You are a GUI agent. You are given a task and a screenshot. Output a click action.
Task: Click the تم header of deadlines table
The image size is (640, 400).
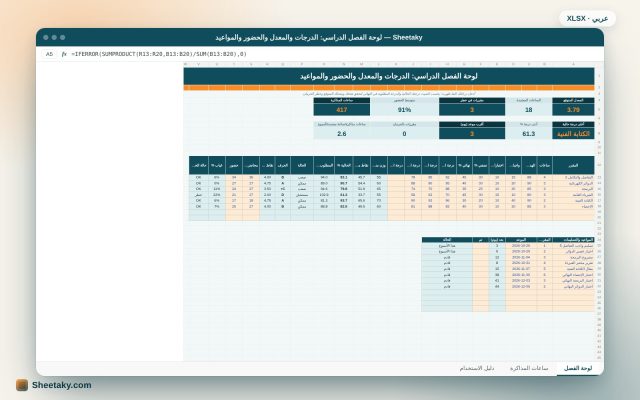pos(480,240)
